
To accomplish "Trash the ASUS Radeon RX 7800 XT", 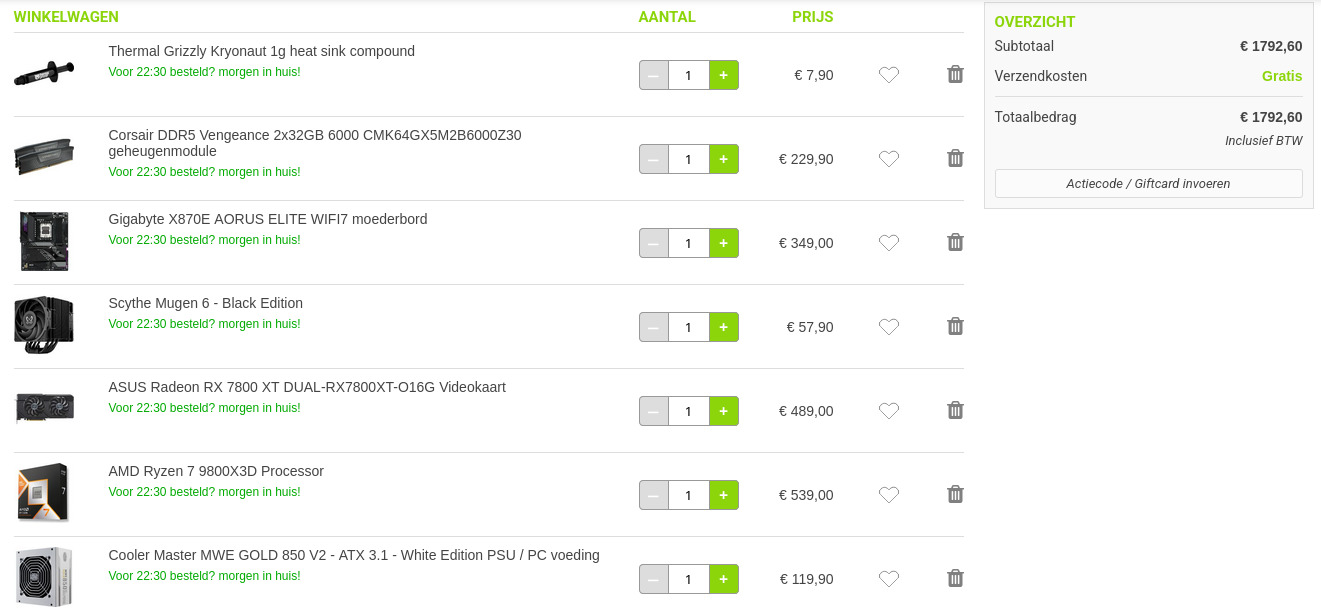I will (x=955, y=410).
